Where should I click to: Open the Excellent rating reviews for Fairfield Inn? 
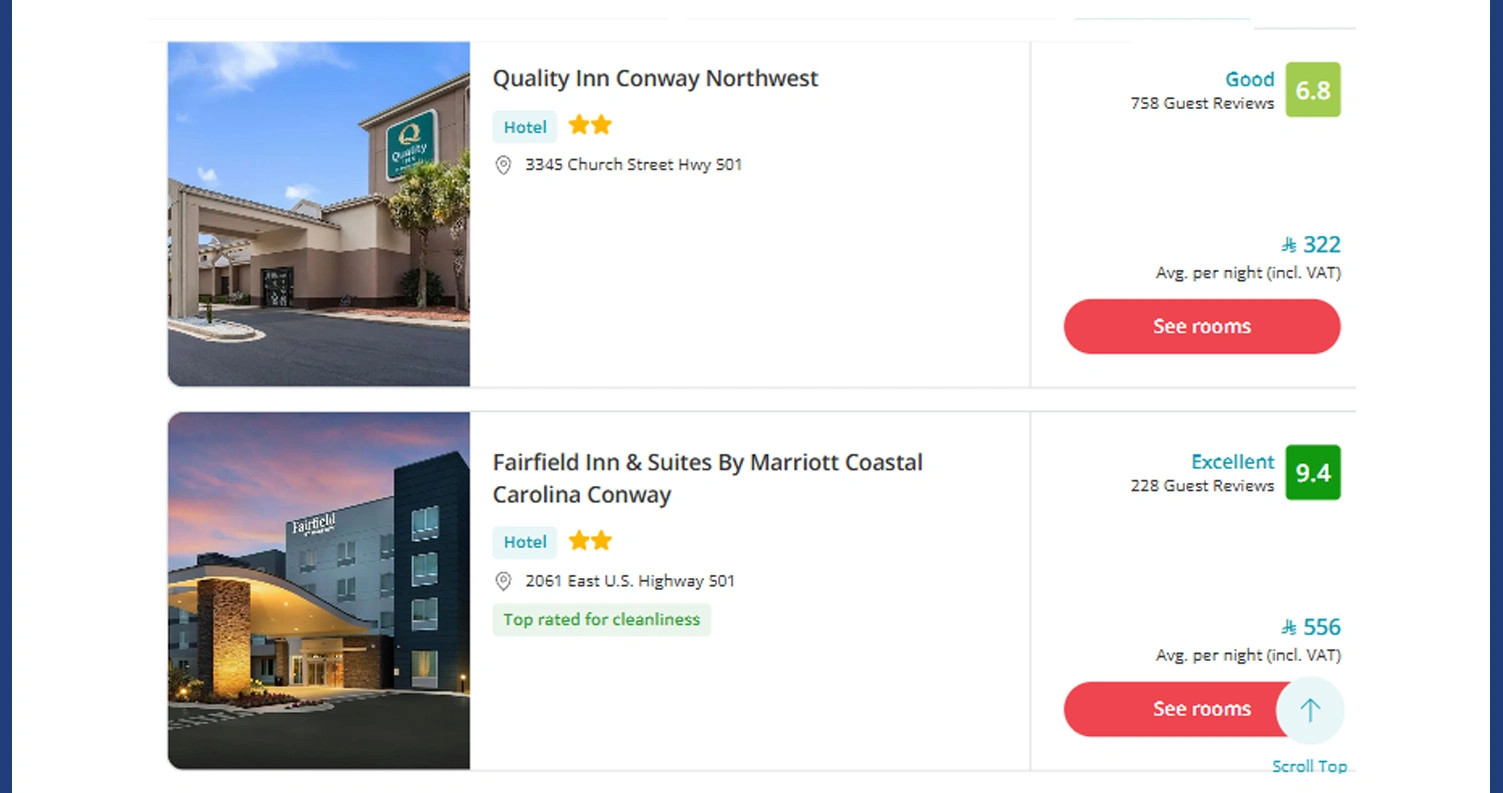[1232, 462]
